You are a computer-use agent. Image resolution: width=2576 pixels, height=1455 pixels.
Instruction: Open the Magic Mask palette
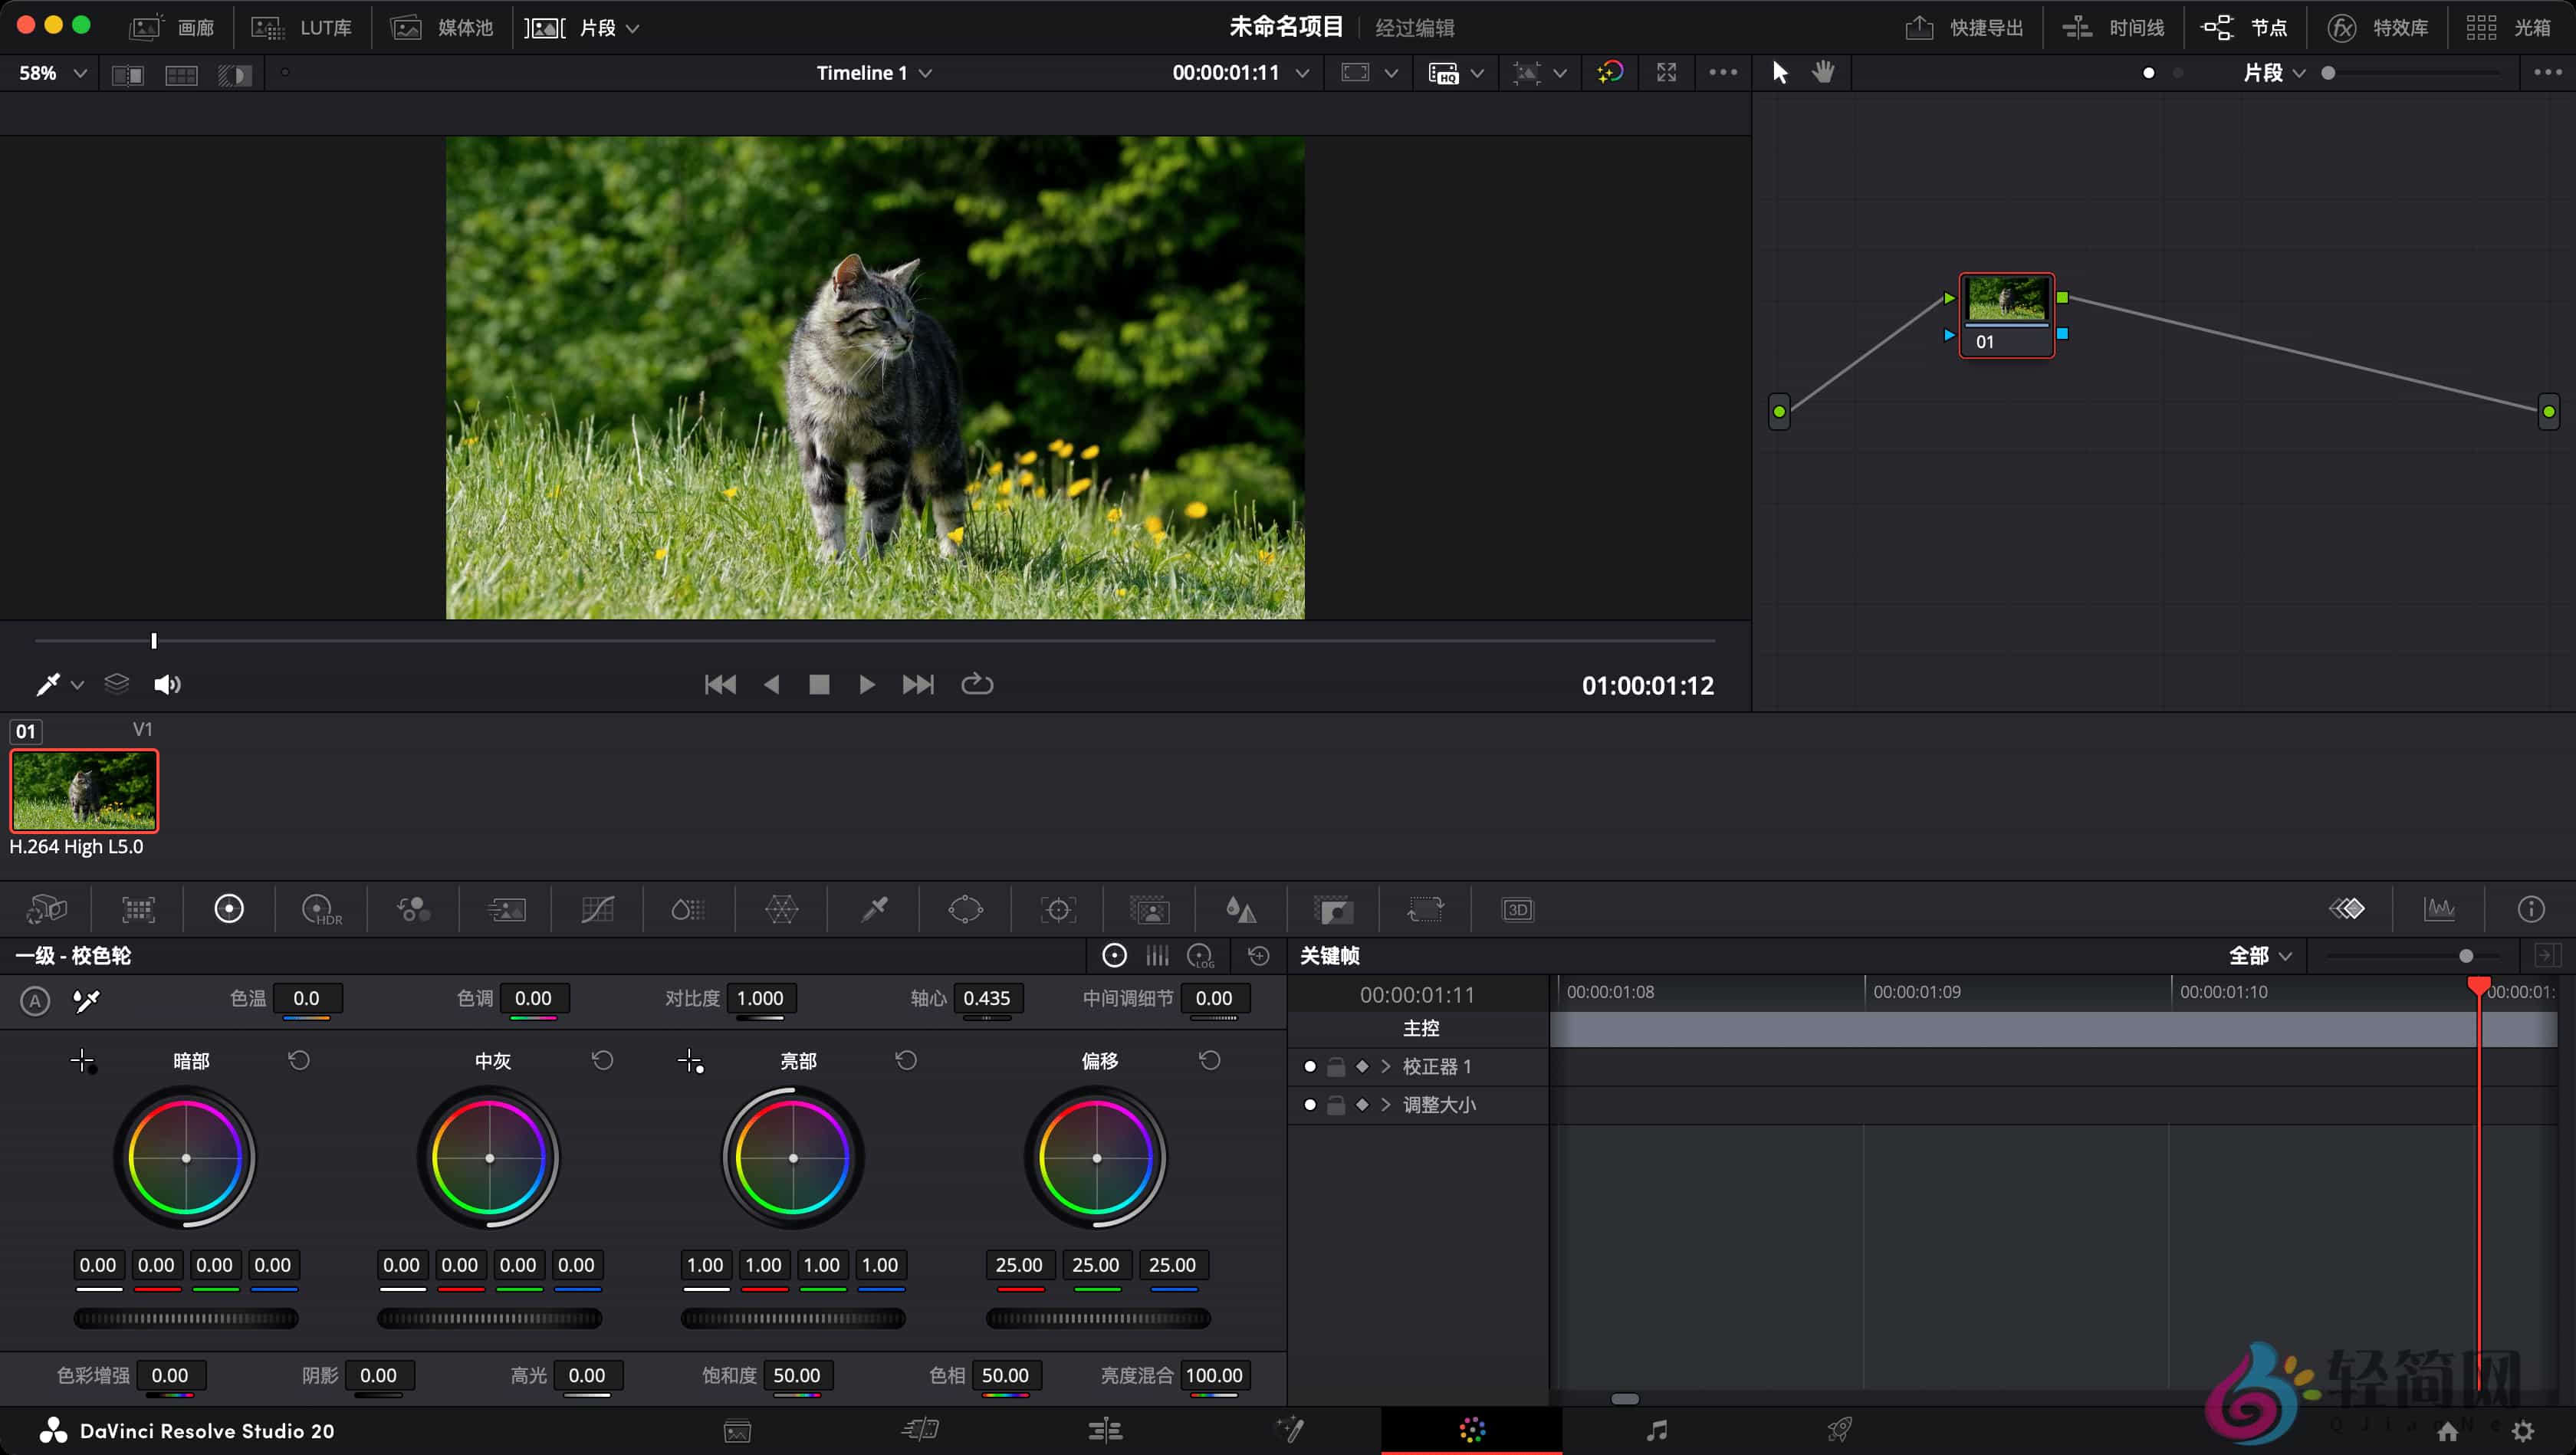tap(1149, 908)
